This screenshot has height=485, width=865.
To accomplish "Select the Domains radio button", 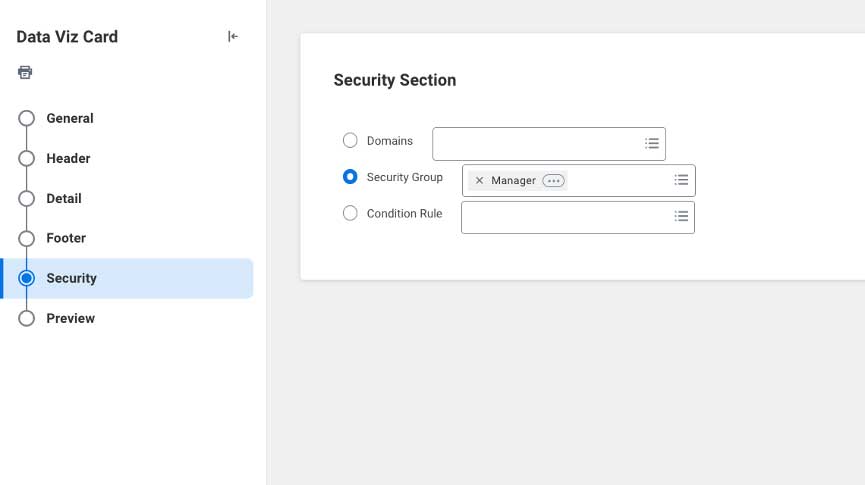I will tap(350, 140).
